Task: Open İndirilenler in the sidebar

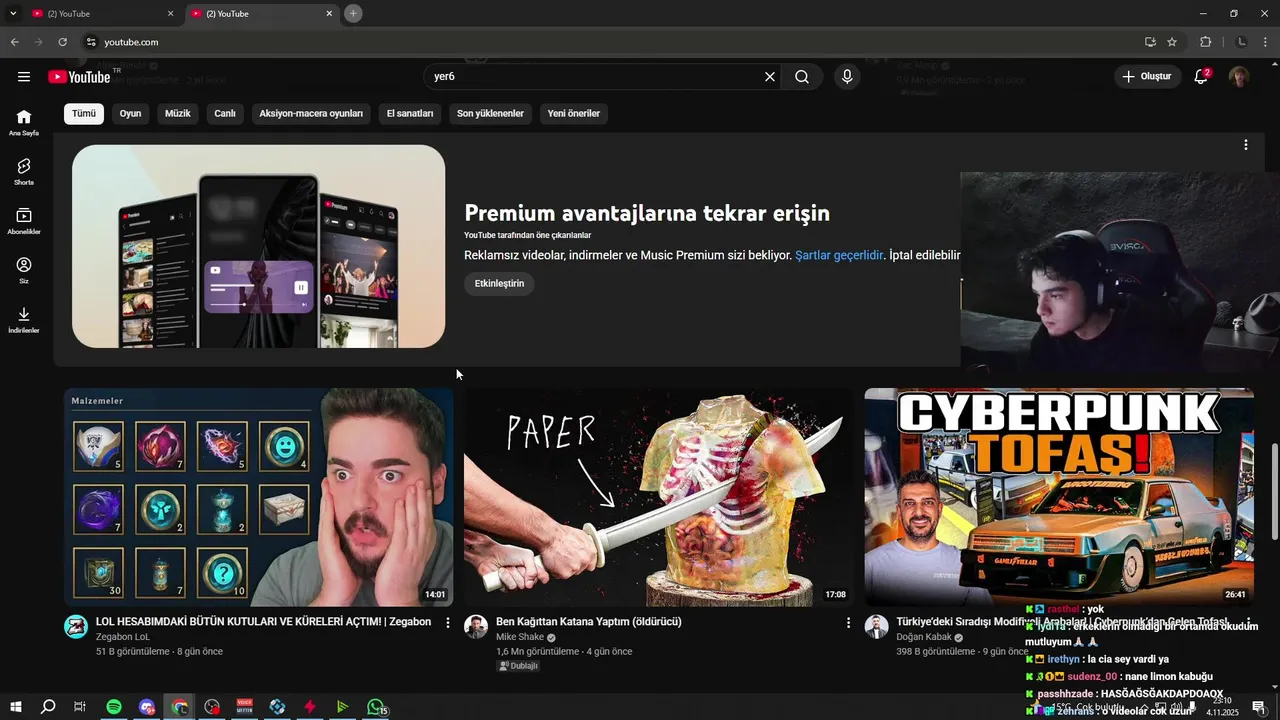Action: point(24,319)
